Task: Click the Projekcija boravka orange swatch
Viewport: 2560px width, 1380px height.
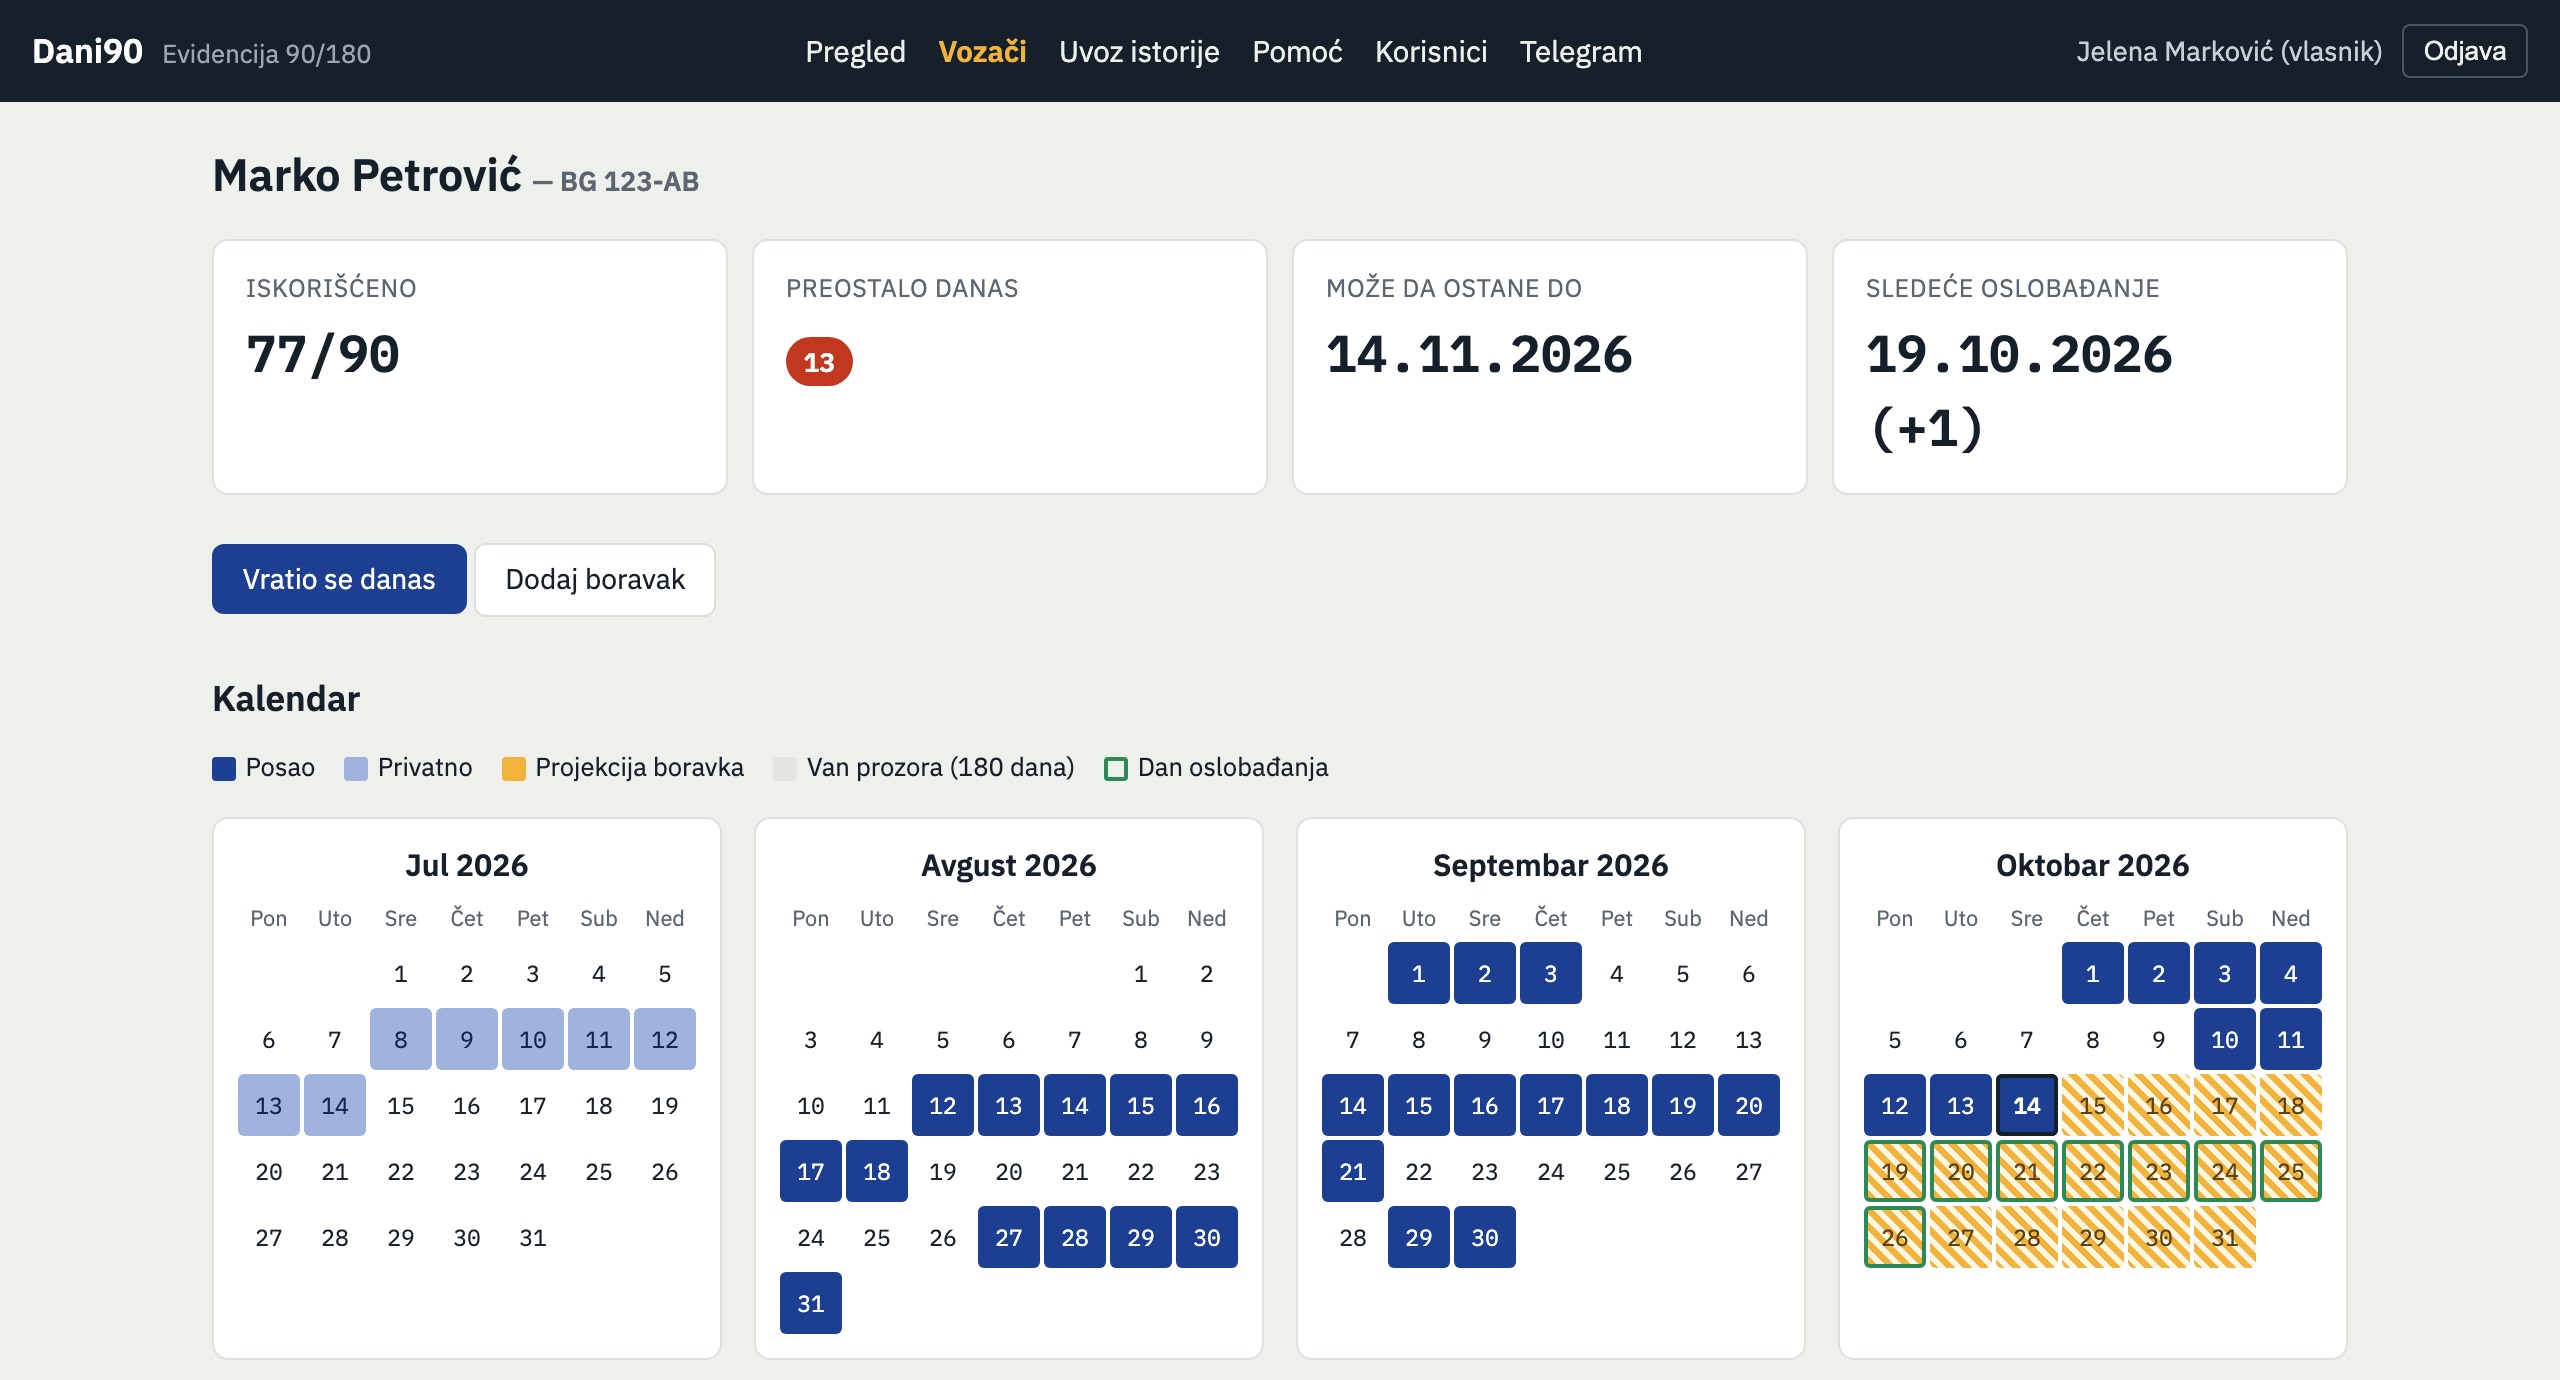Action: click(514, 768)
